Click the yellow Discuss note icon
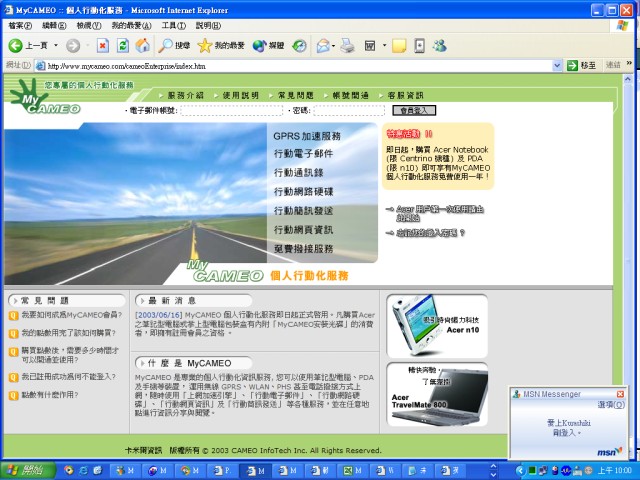Image resolution: width=640 pixels, height=480 pixels. (x=399, y=46)
